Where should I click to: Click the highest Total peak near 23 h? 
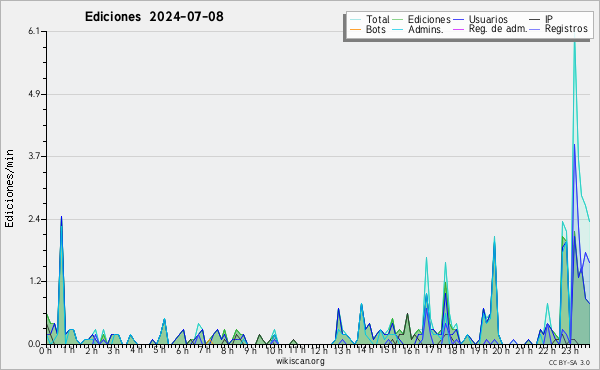[x=574, y=40]
